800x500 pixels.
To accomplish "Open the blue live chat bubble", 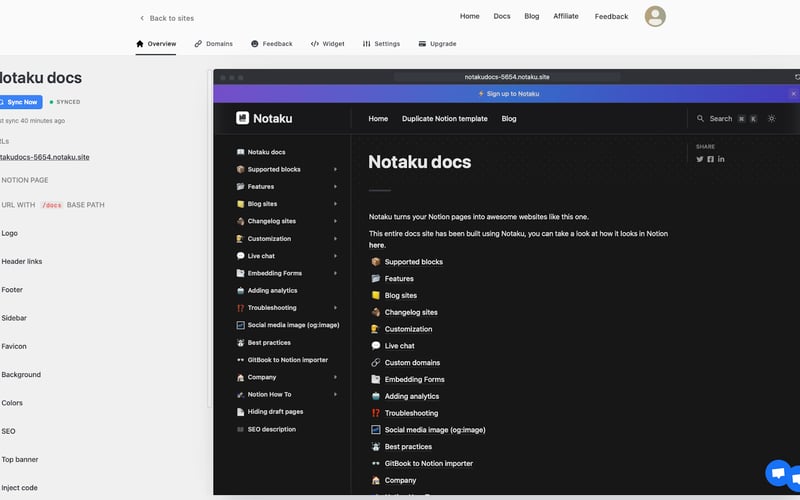I will pyautogui.click(x=777, y=473).
